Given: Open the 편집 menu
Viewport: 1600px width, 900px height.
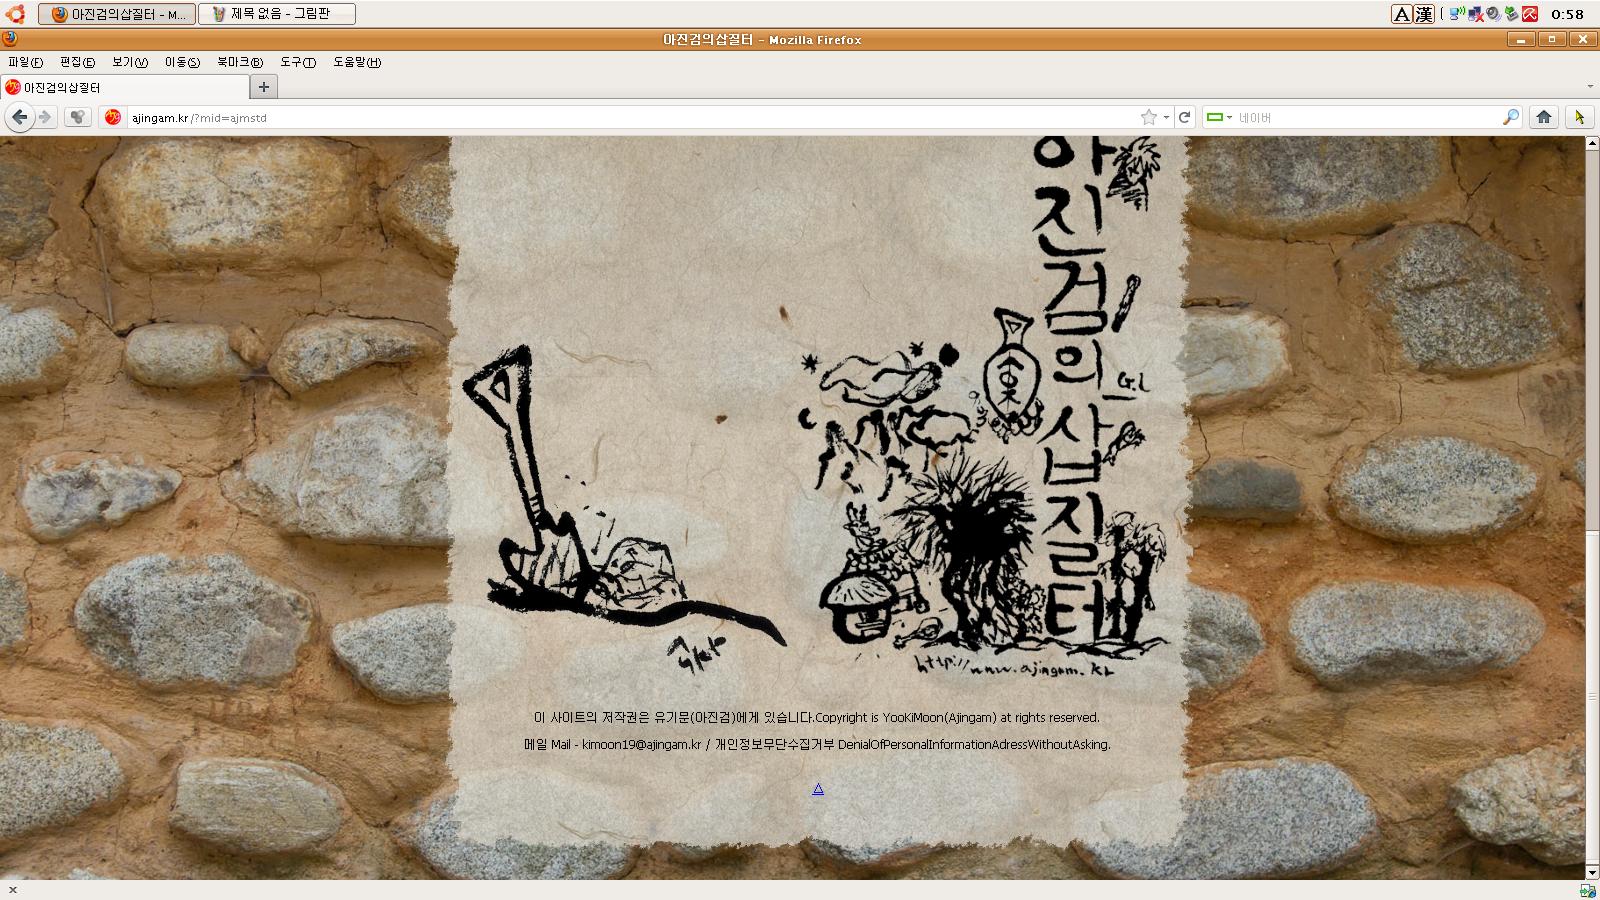Looking at the screenshot, I should (77, 62).
